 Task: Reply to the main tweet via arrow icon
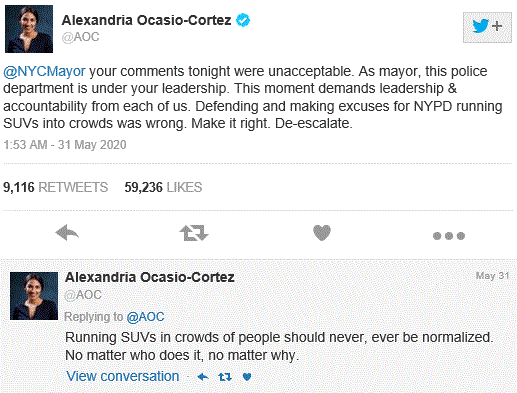point(67,232)
